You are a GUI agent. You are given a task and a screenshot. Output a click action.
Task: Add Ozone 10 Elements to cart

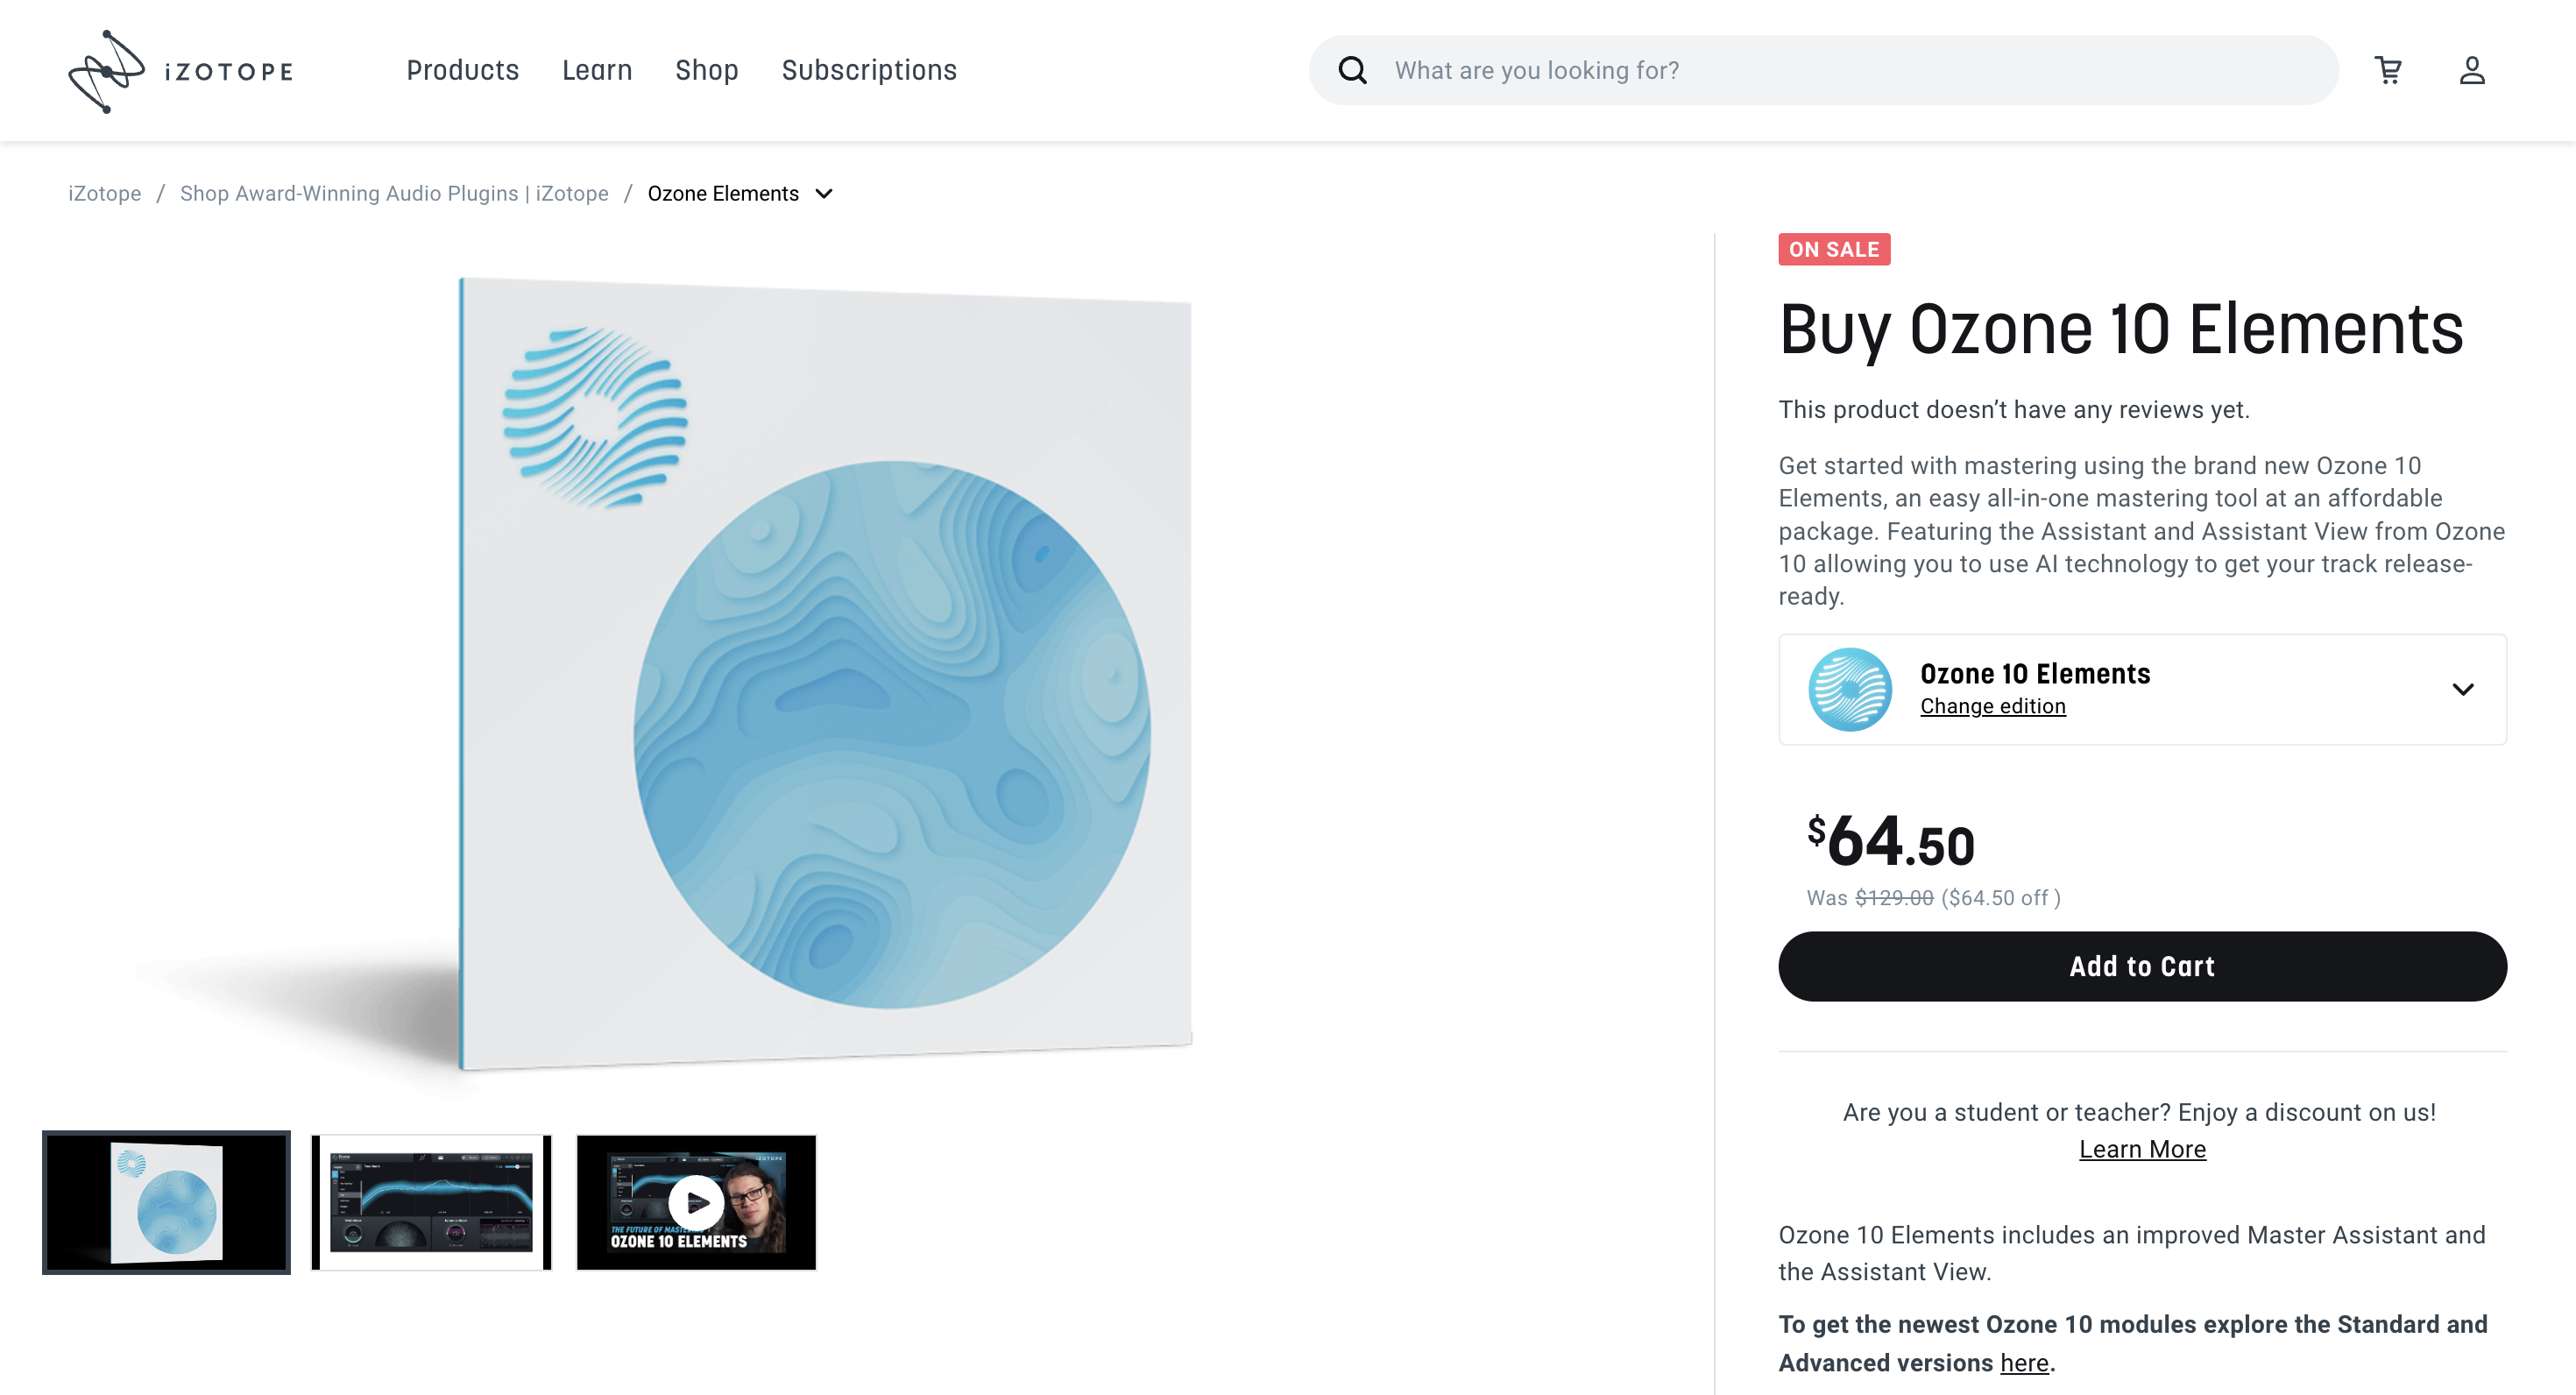(x=2141, y=966)
